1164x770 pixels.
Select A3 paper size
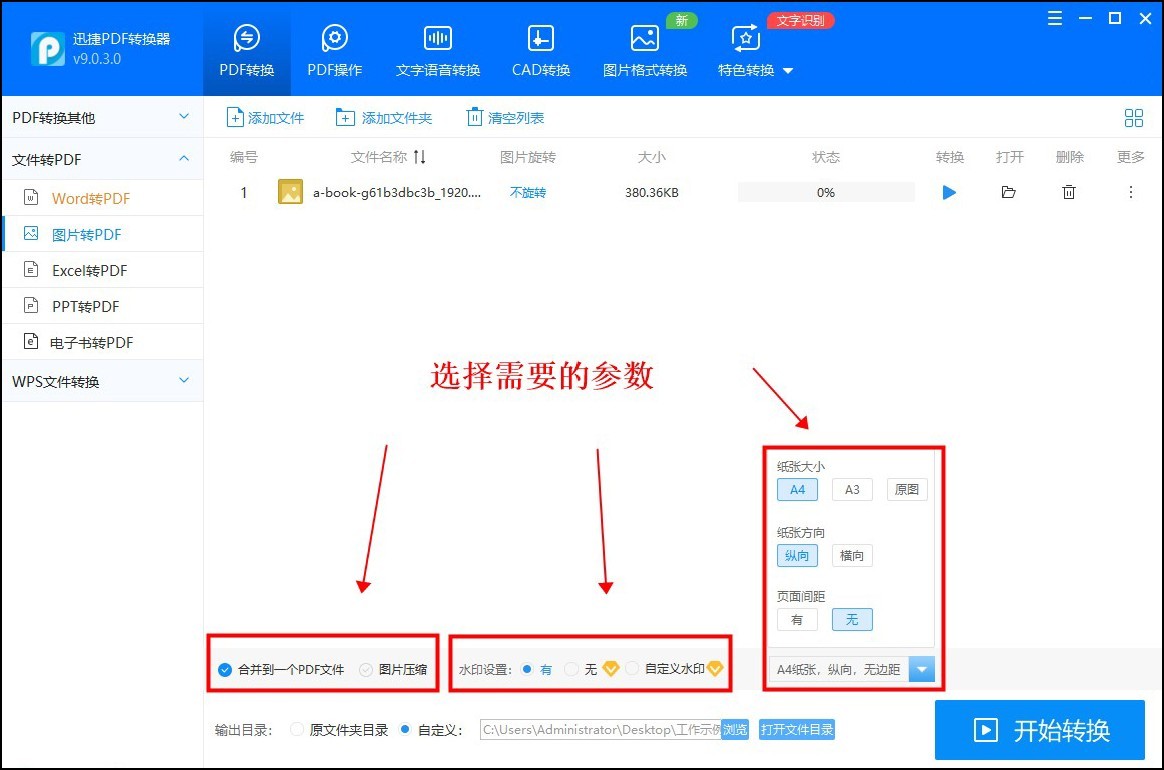851,489
